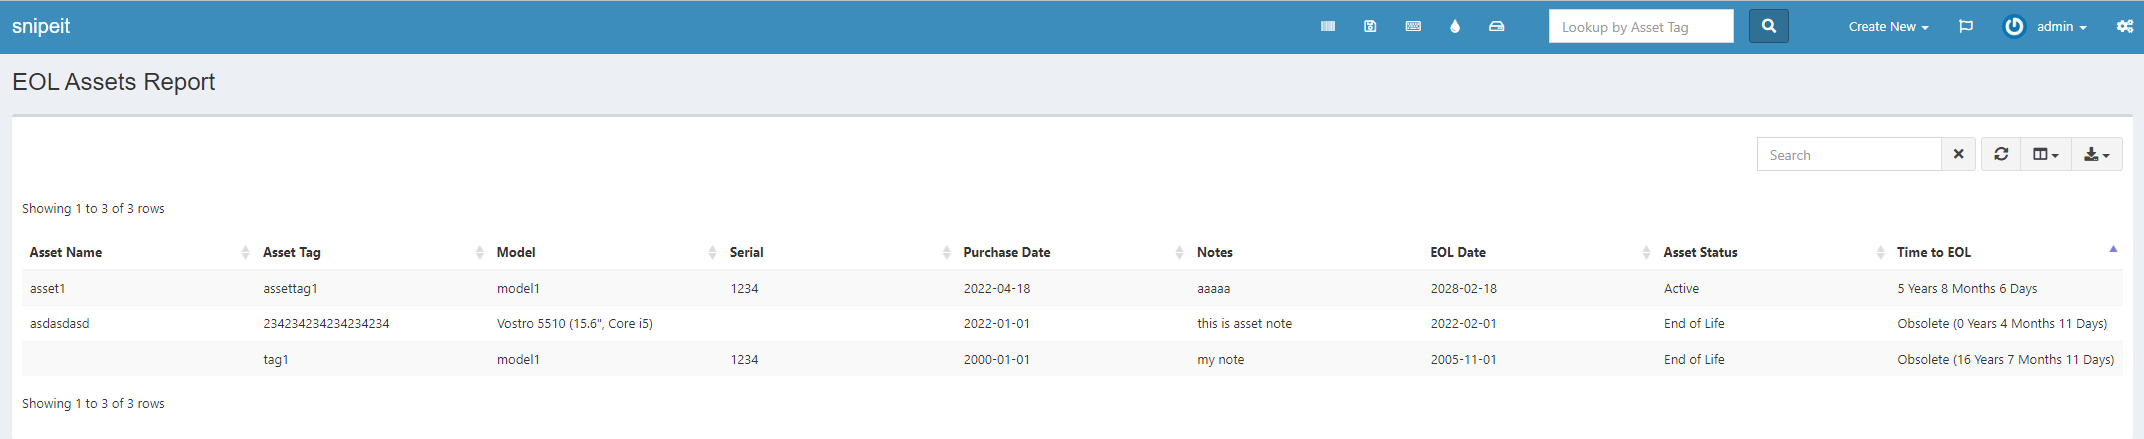The width and height of the screenshot is (2144, 439).
Task: Select End of Life status for asdasdasd
Action: coord(1694,324)
